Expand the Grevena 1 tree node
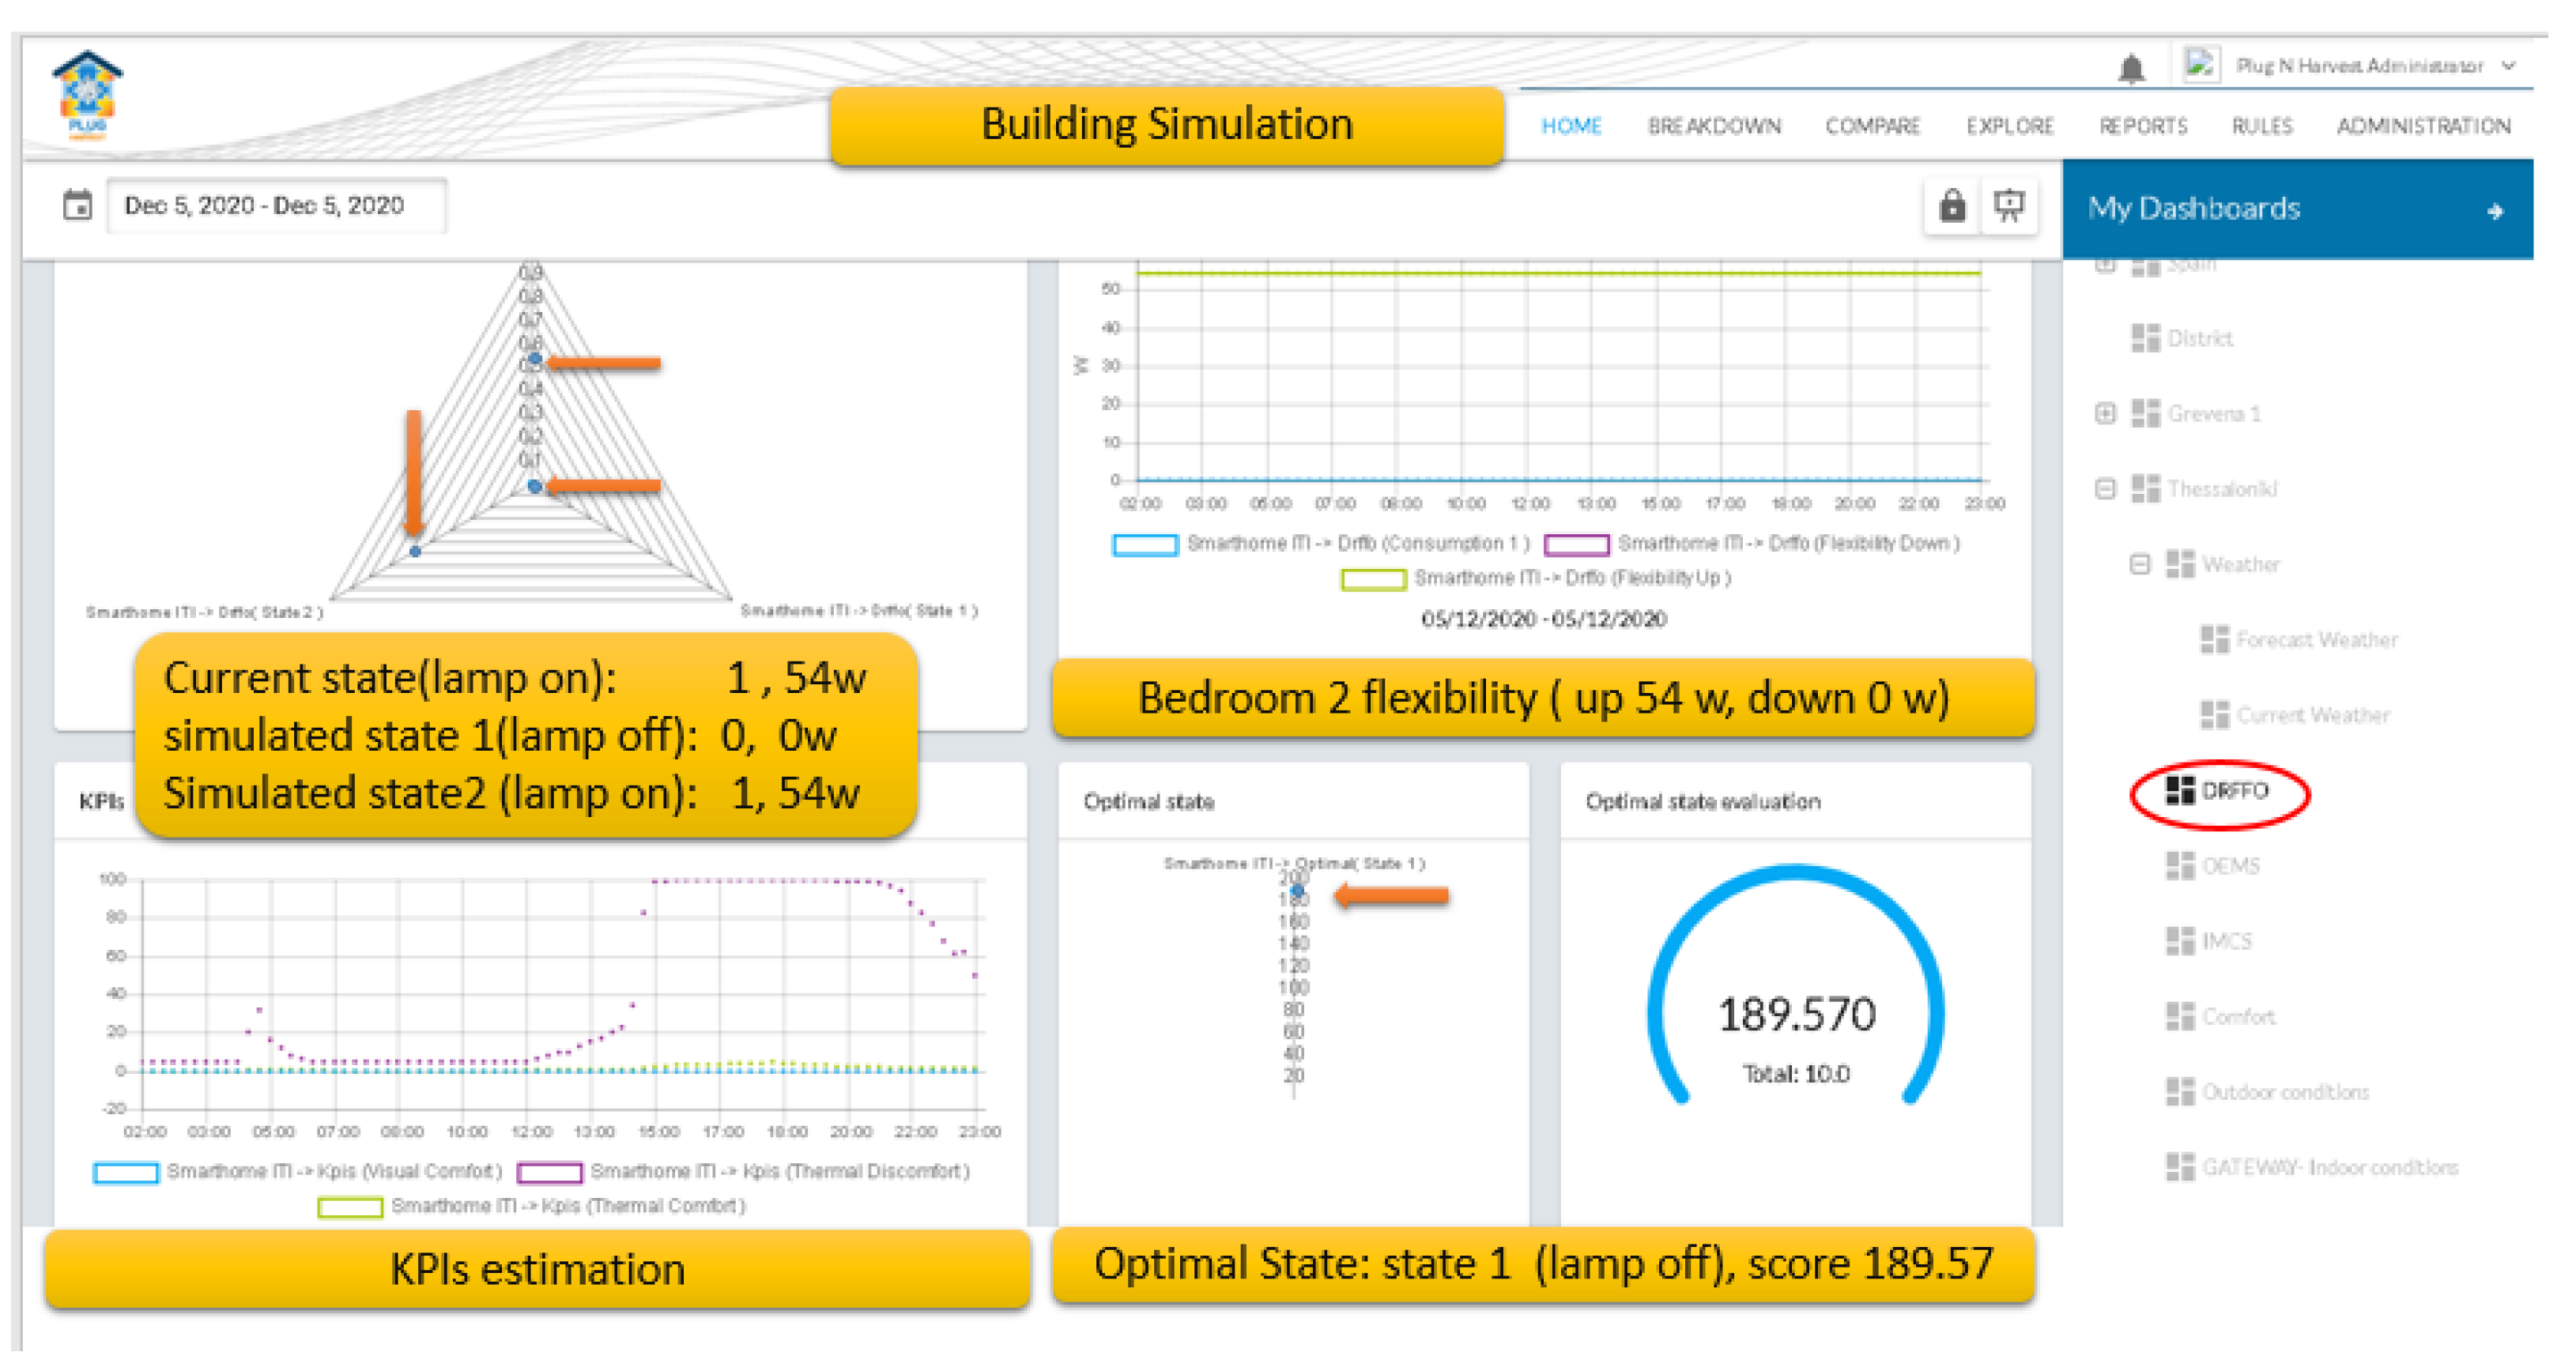Viewport: 2576px width, 1371px height. tap(2105, 414)
